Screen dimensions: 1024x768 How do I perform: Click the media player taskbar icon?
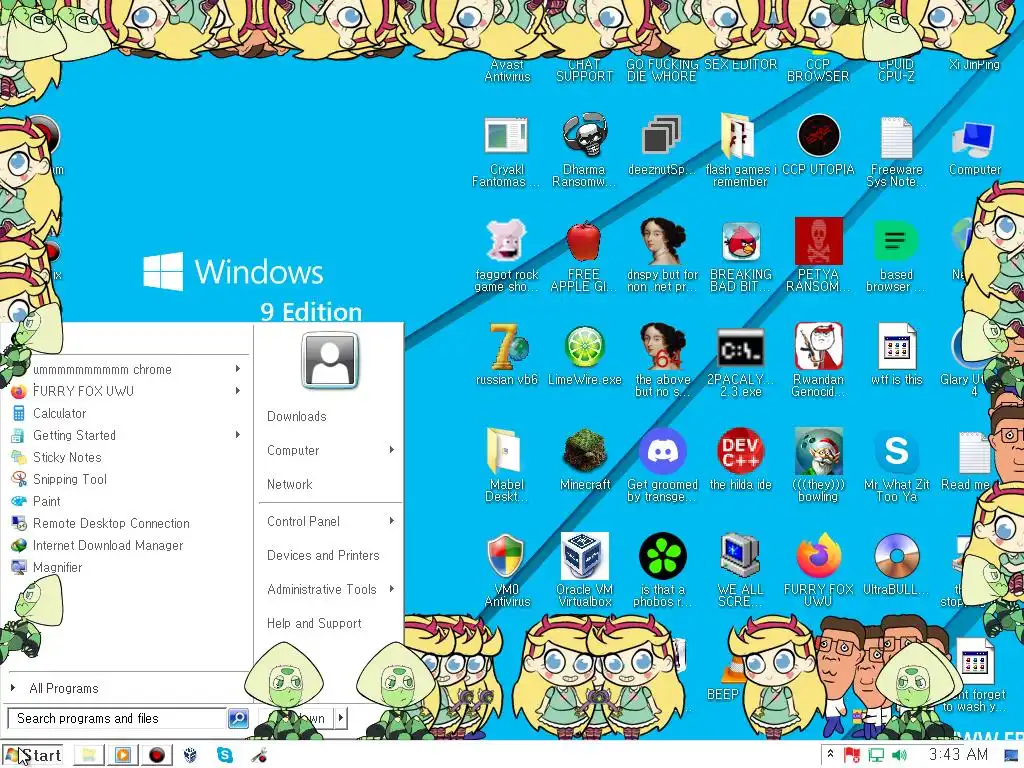[x=122, y=755]
